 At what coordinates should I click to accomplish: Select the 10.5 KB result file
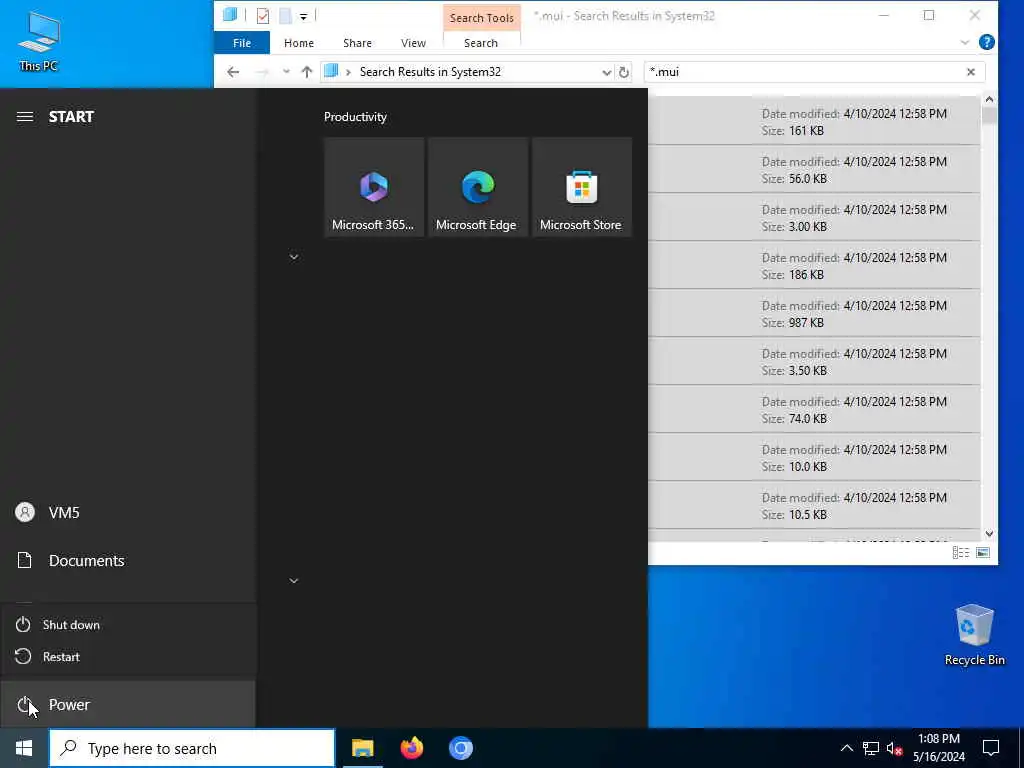814,505
